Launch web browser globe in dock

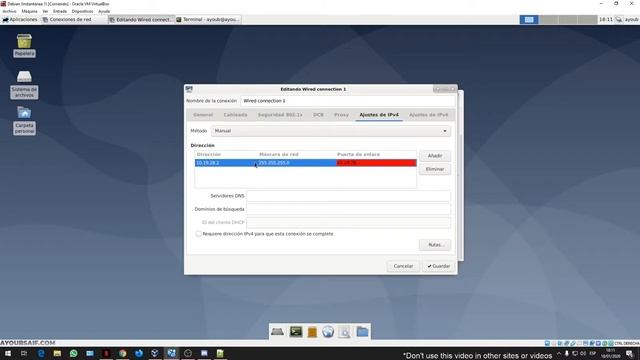[328, 332]
